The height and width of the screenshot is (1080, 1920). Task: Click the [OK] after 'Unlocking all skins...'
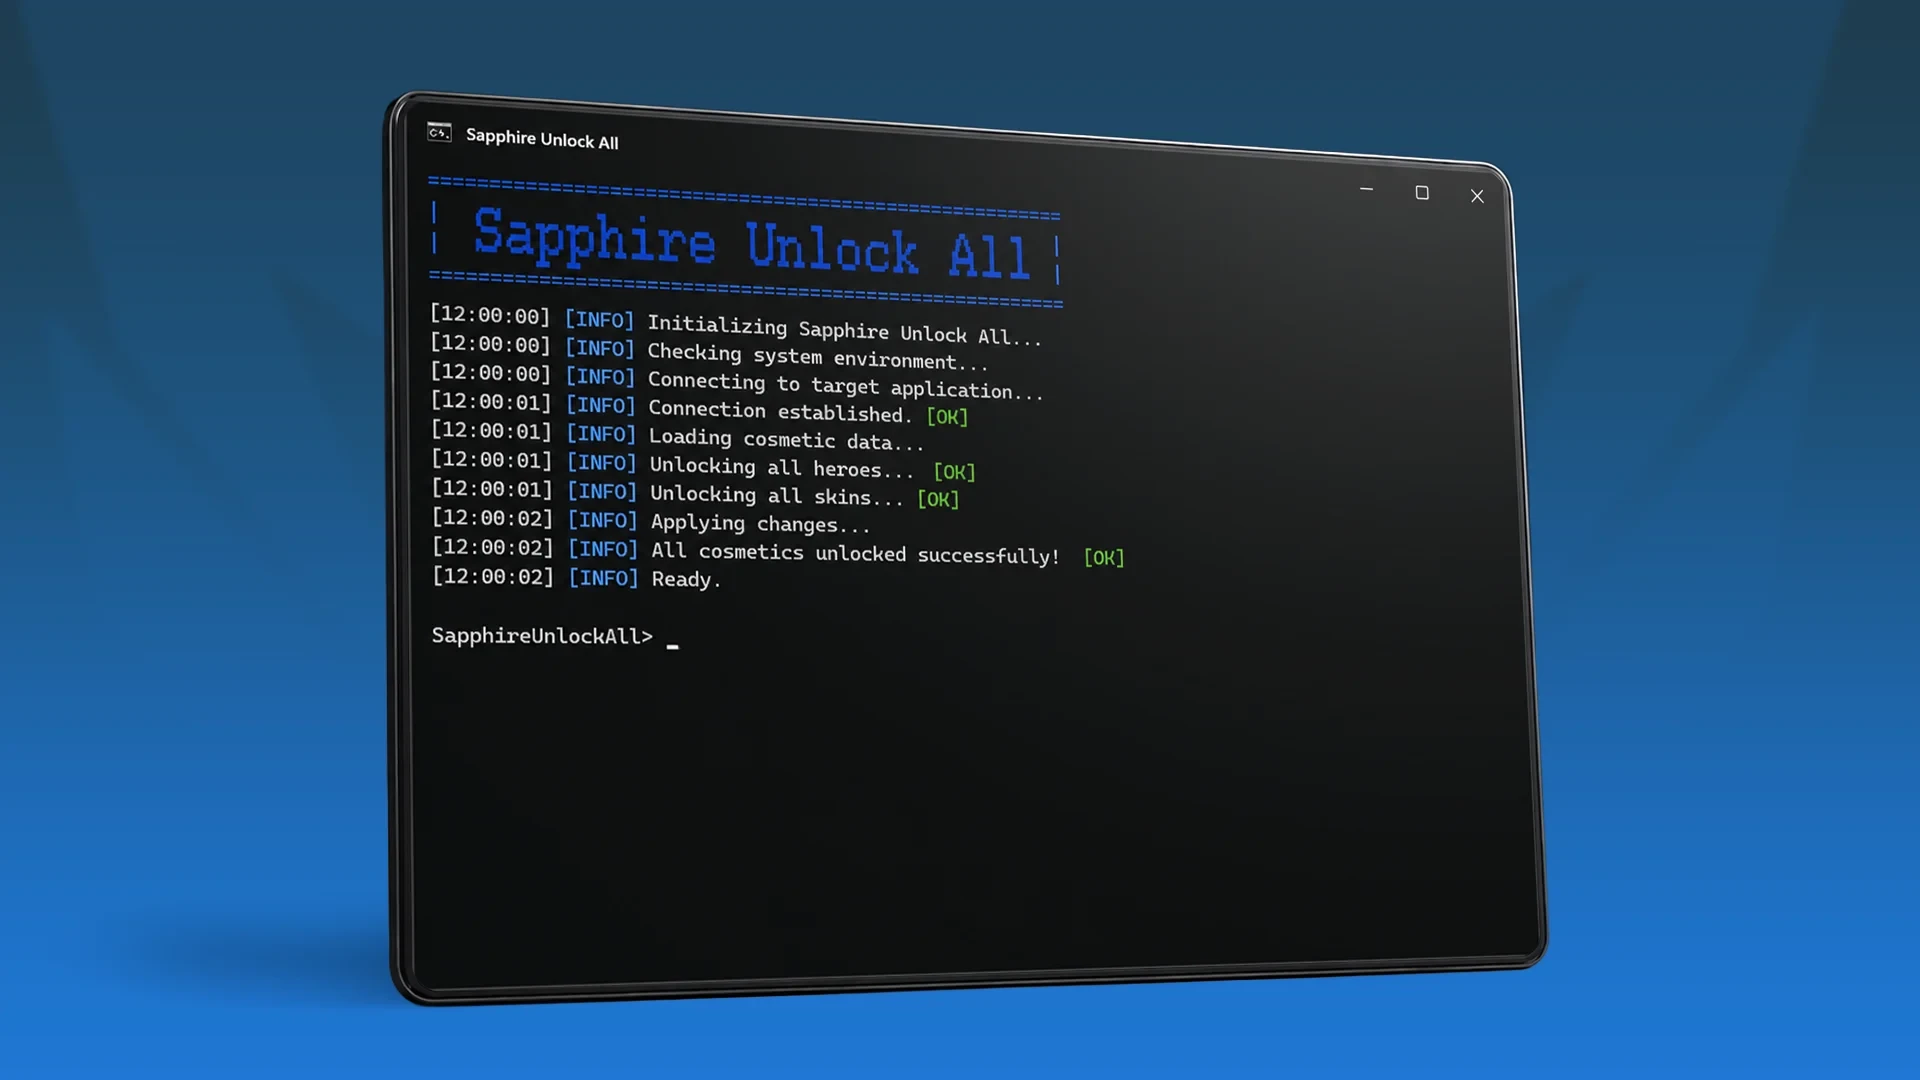[x=938, y=498]
